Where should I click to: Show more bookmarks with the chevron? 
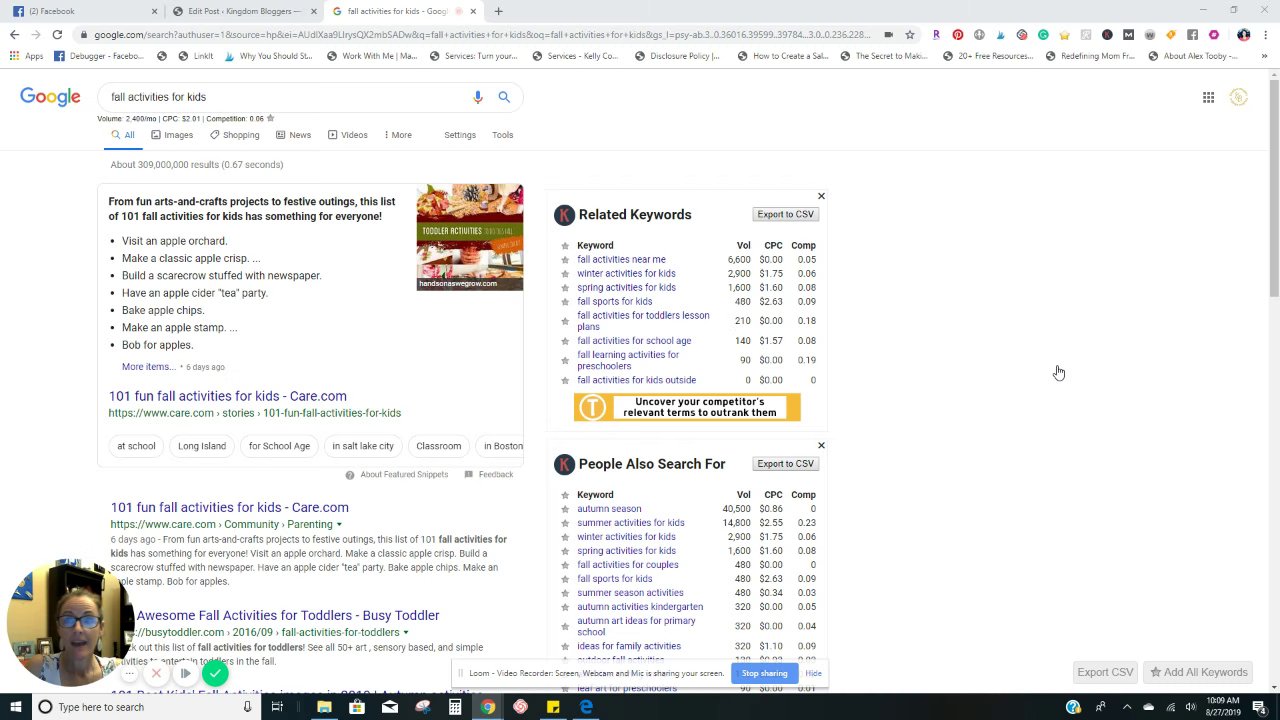(1264, 56)
